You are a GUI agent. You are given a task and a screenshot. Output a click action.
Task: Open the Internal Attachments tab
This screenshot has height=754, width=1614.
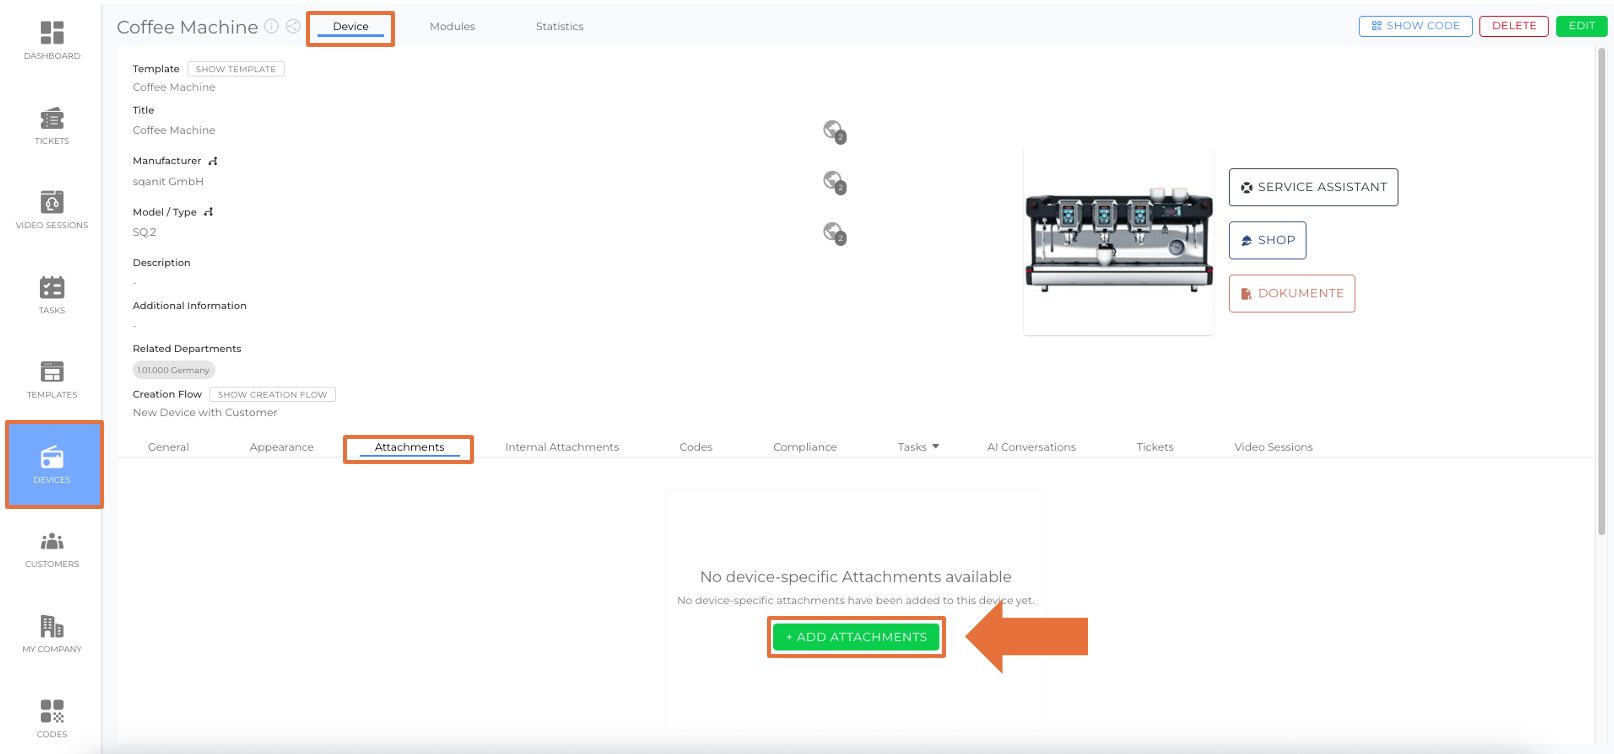pos(562,447)
